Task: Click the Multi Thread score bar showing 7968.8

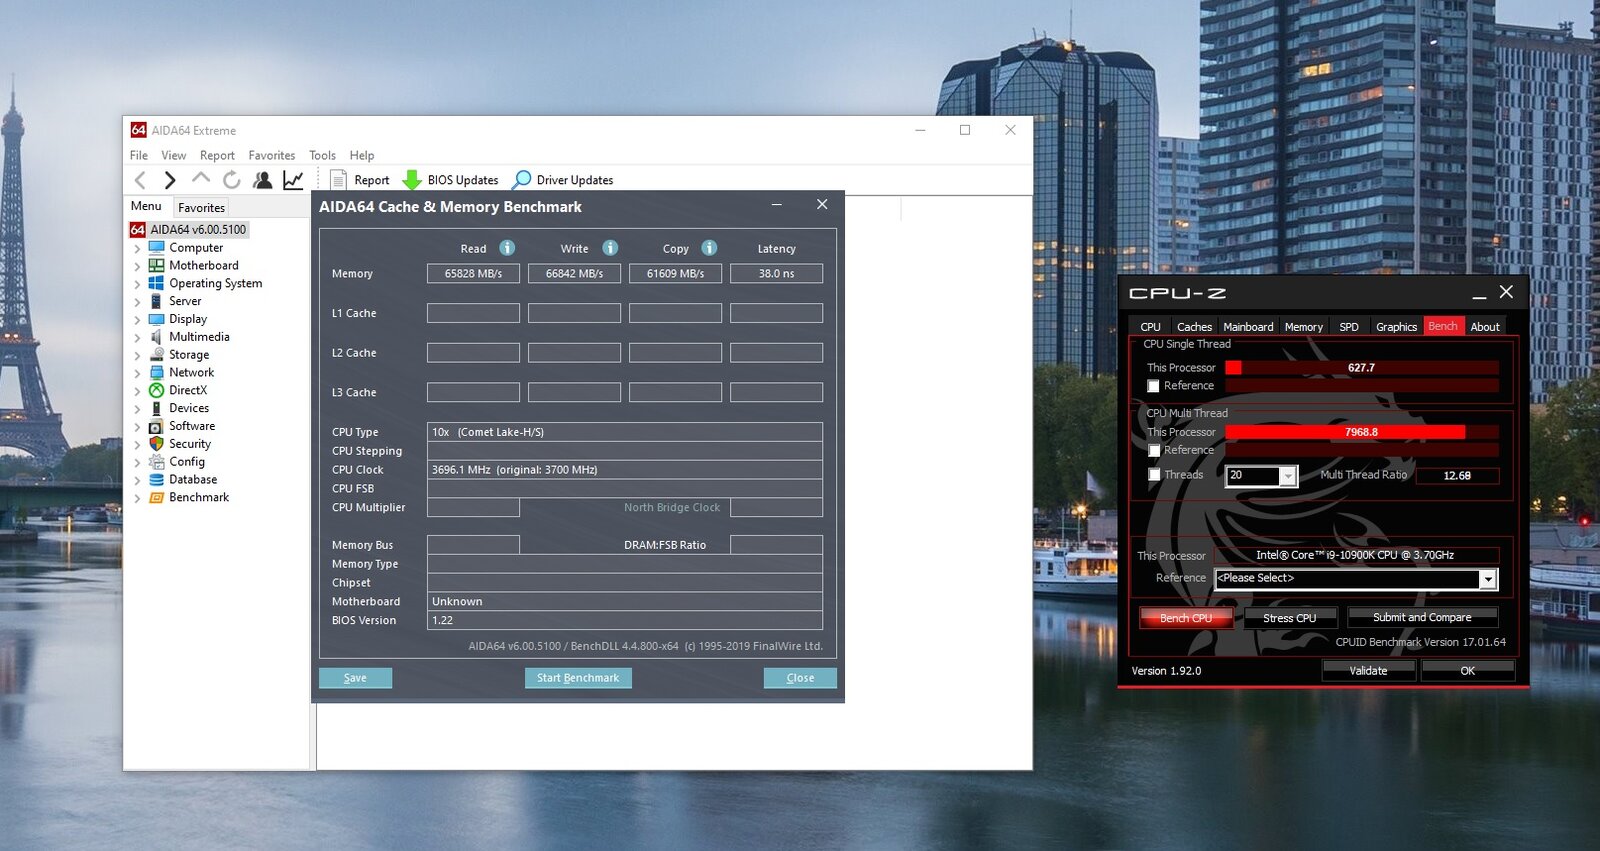Action: (1362, 432)
